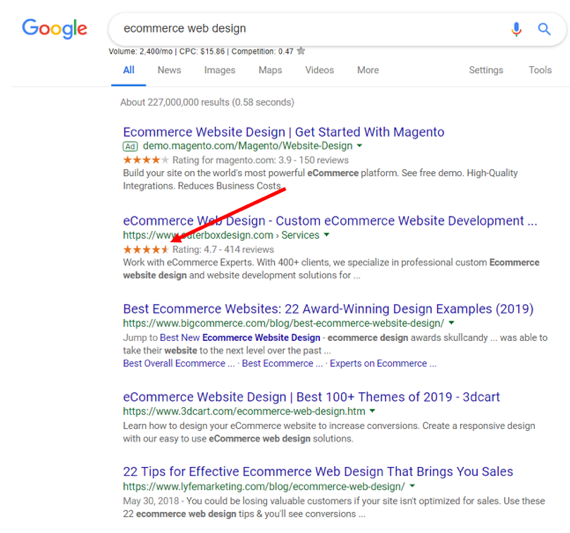Click the outerboxdesign.com › Services URL

tap(221, 235)
